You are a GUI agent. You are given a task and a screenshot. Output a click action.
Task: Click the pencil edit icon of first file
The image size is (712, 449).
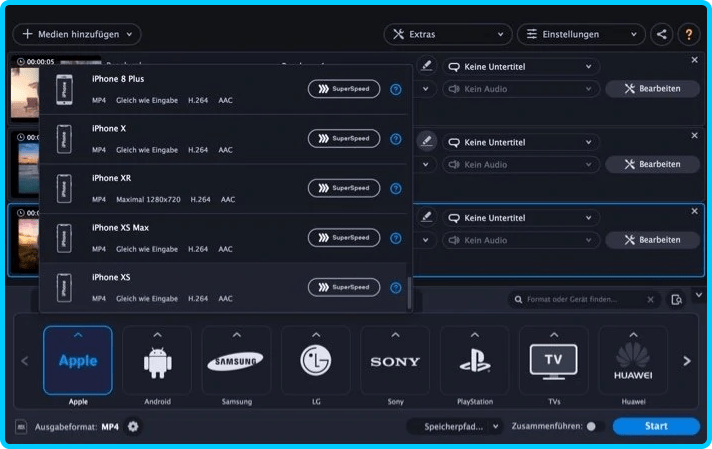point(426,66)
